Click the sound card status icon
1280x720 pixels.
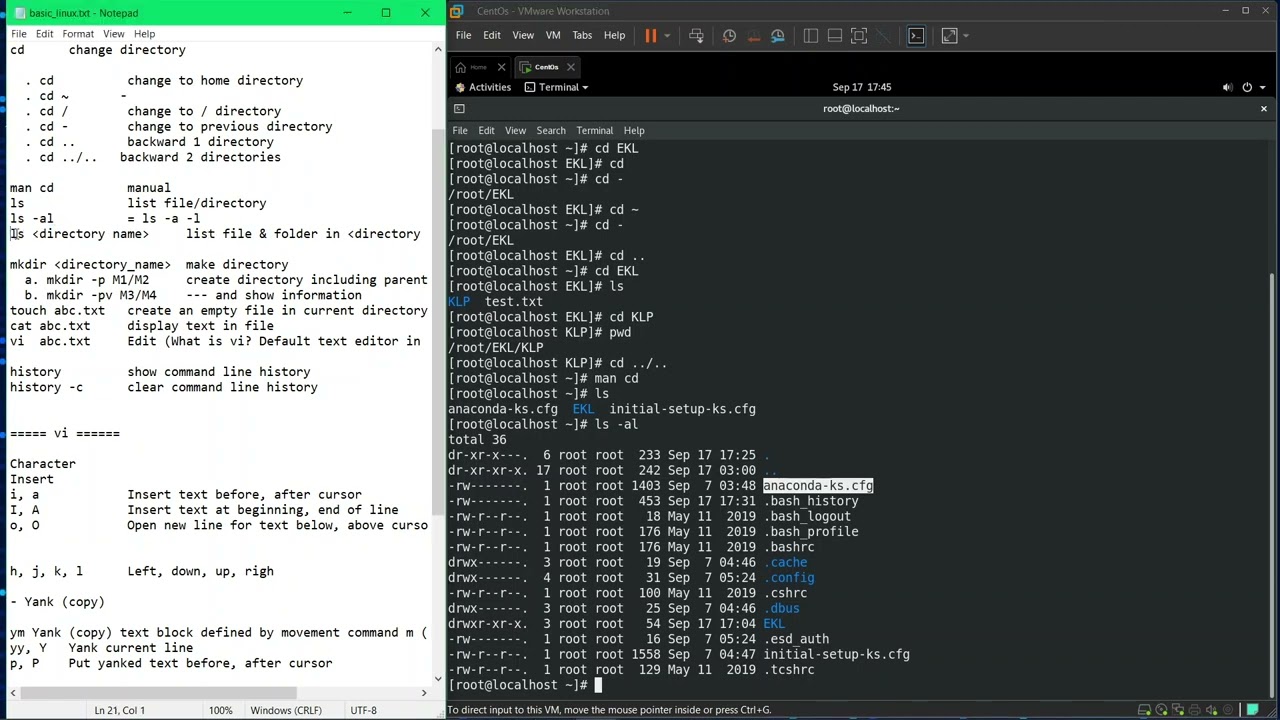click(1212, 710)
